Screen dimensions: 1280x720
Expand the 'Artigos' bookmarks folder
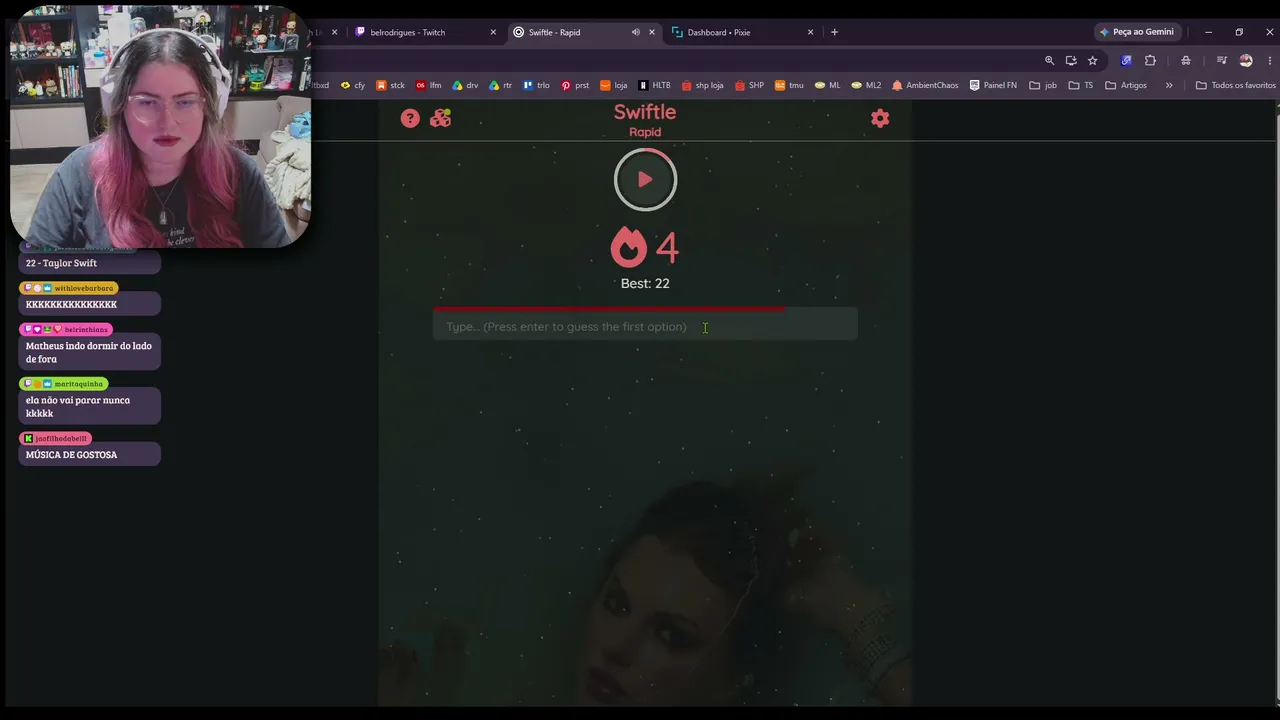pyautogui.click(x=1126, y=85)
